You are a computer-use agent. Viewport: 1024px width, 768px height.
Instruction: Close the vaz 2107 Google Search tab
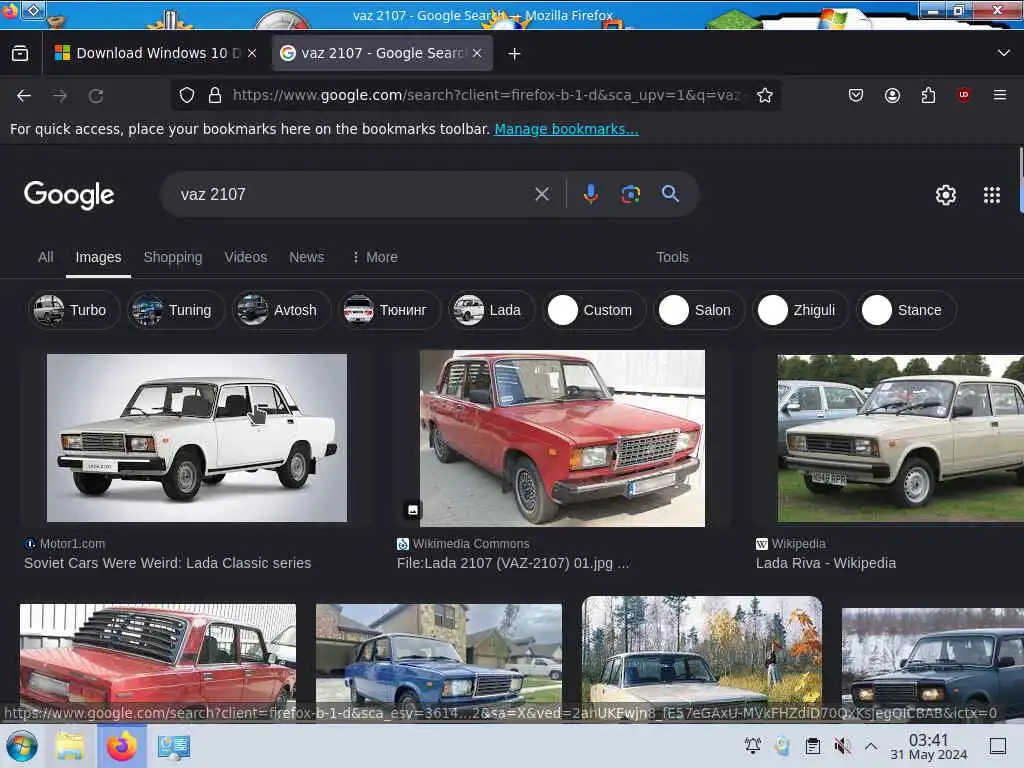(477, 53)
